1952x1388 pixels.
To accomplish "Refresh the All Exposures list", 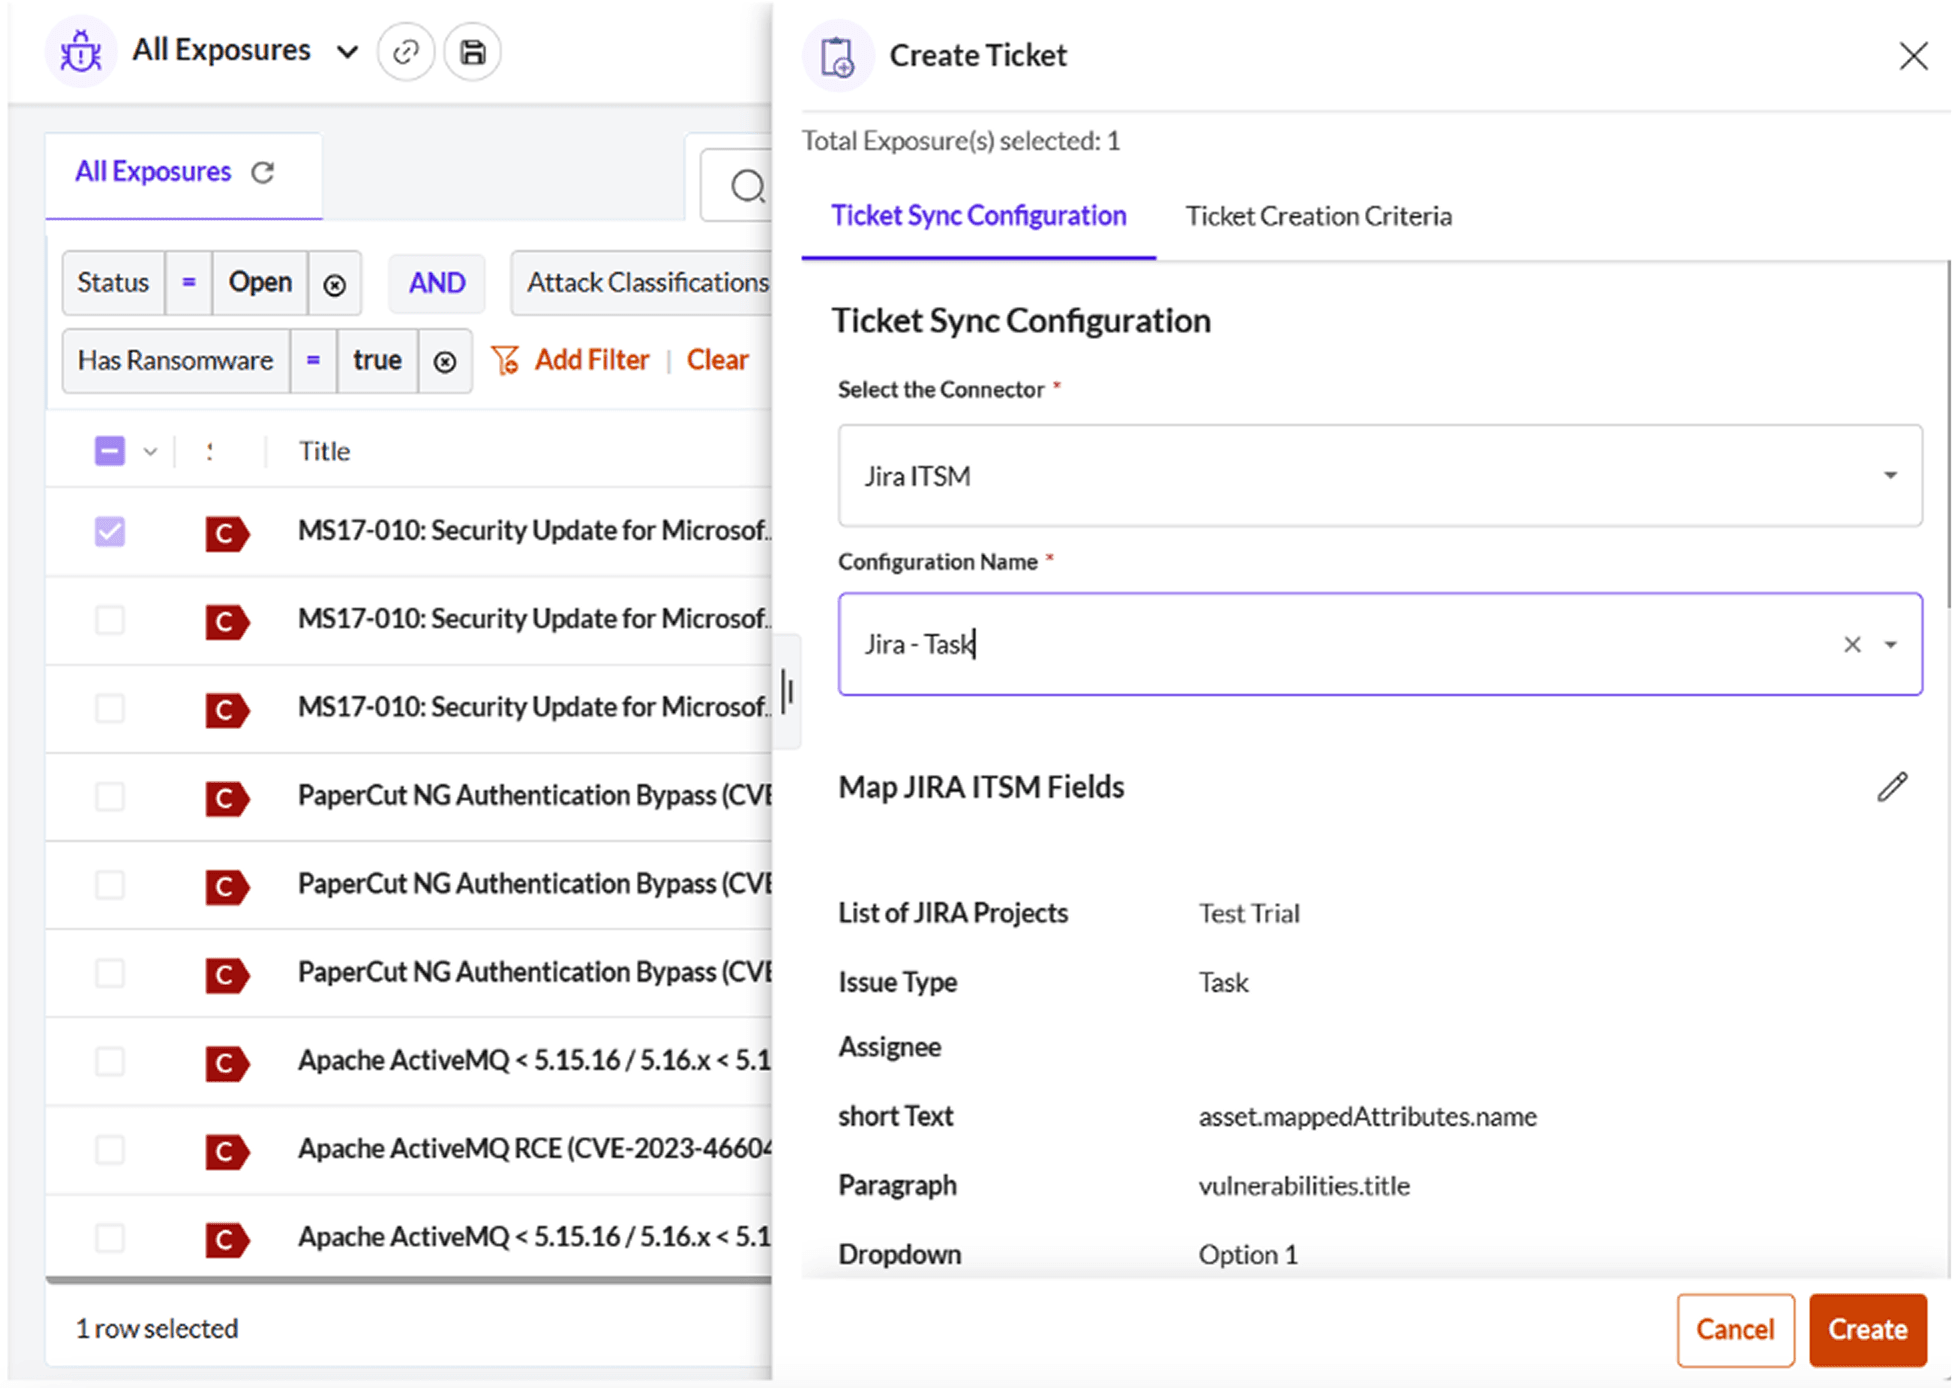I will point(263,172).
